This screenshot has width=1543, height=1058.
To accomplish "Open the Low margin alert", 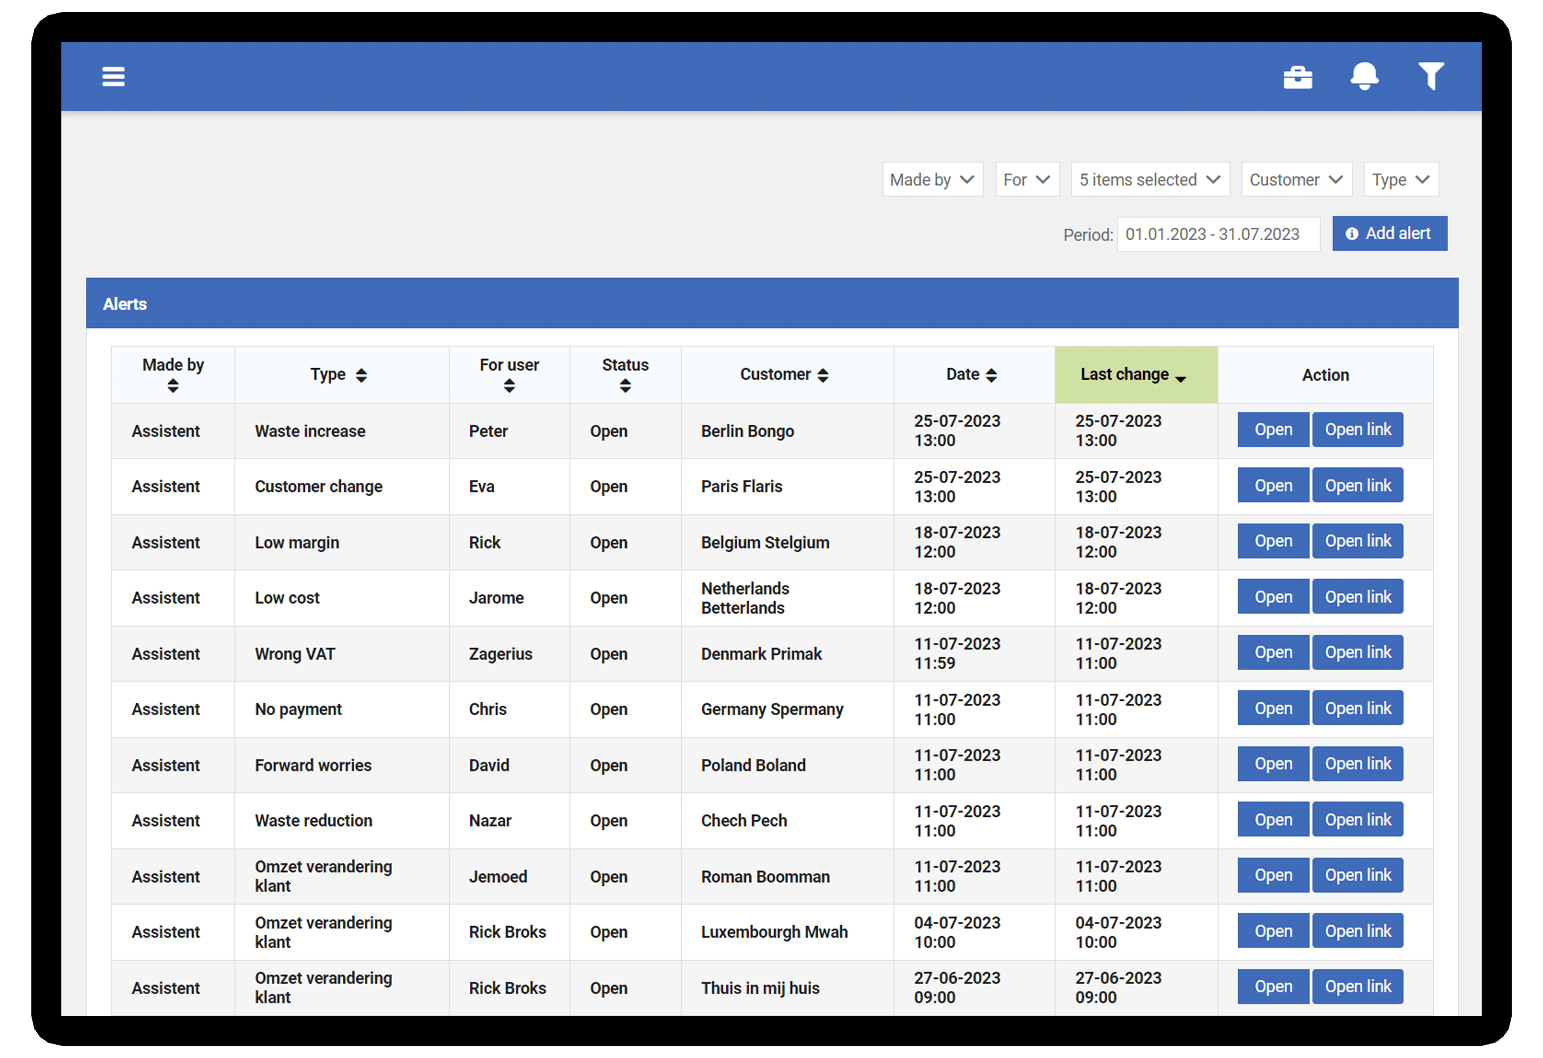I will click(1273, 541).
